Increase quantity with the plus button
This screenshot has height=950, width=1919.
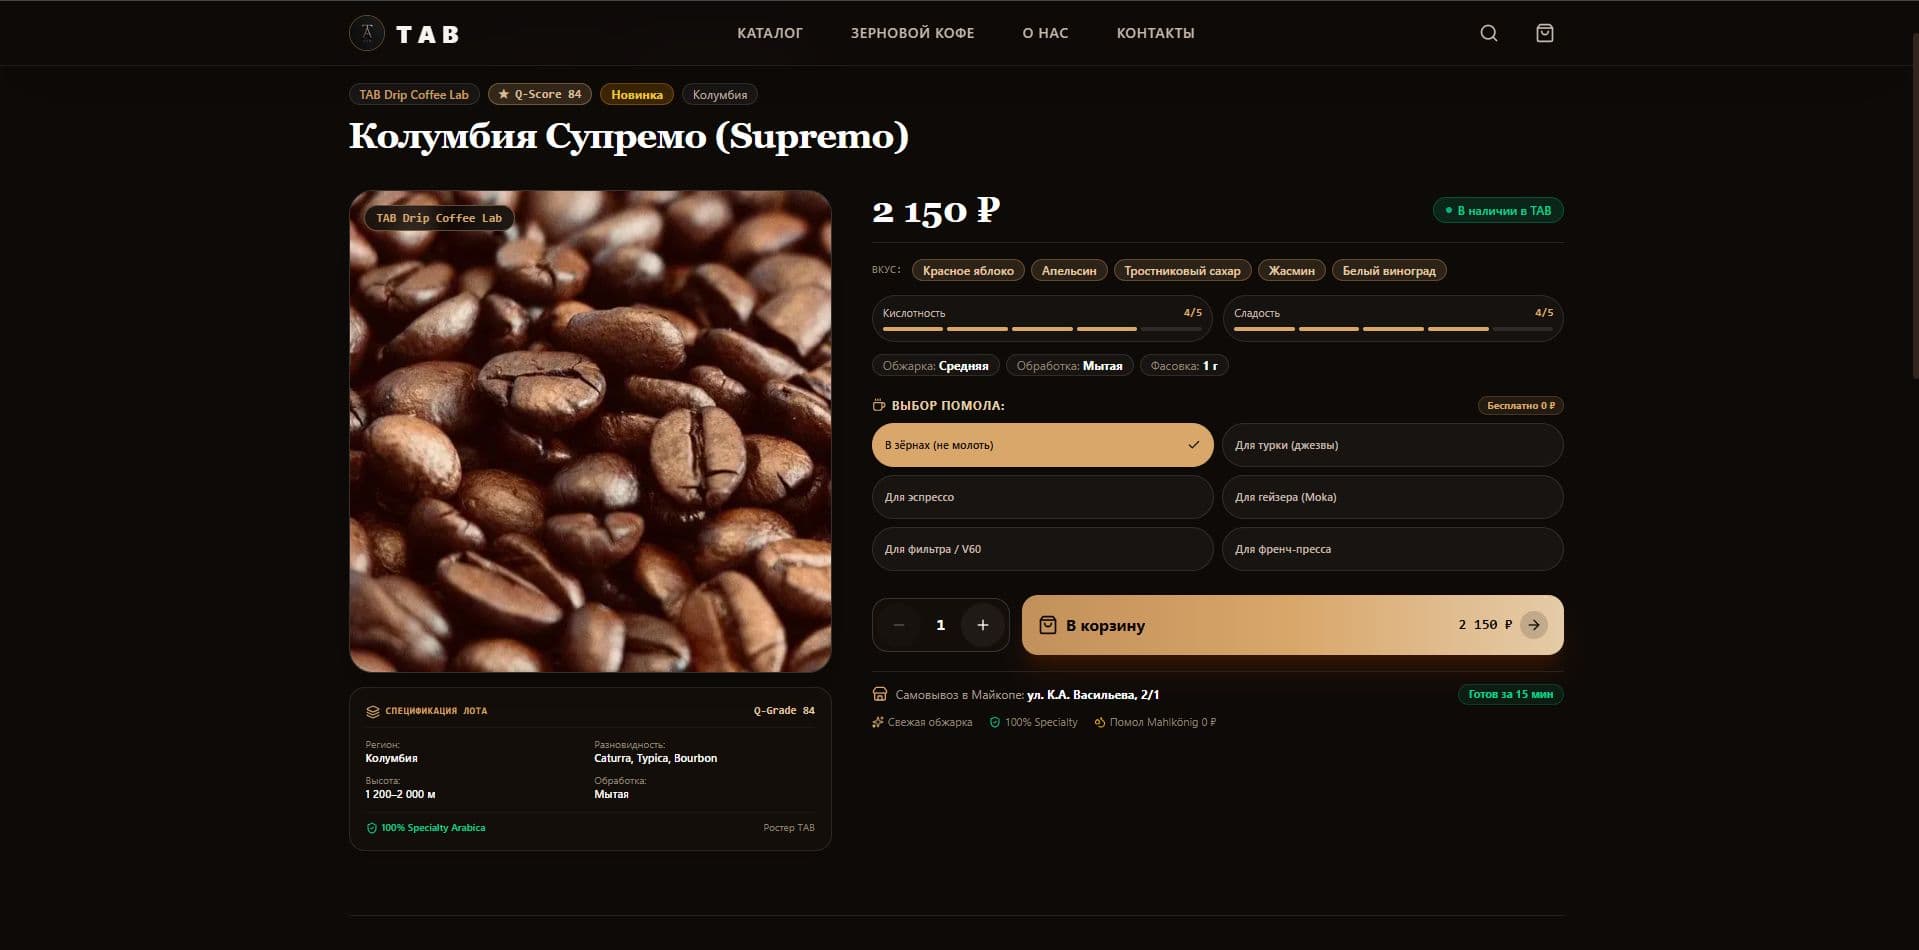click(x=983, y=625)
